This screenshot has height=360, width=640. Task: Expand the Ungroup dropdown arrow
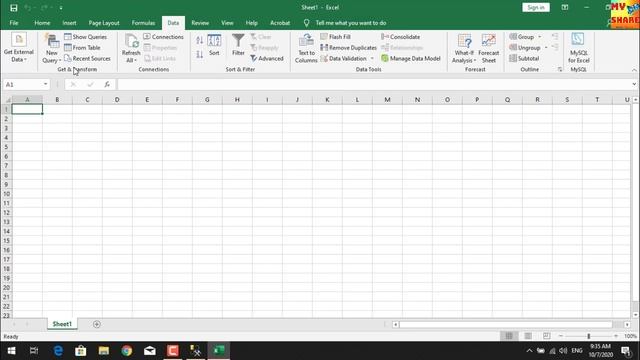[x=546, y=48]
